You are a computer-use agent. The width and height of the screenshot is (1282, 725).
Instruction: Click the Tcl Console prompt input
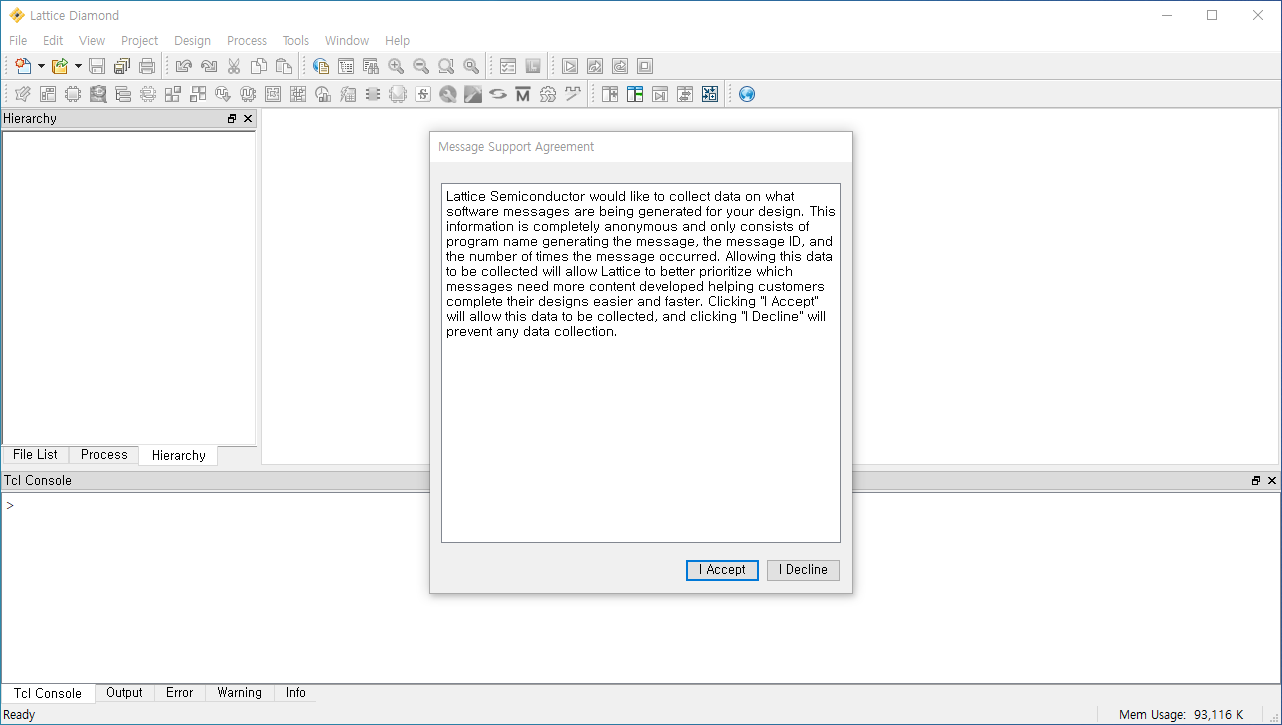pyautogui.click(x=640, y=588)
